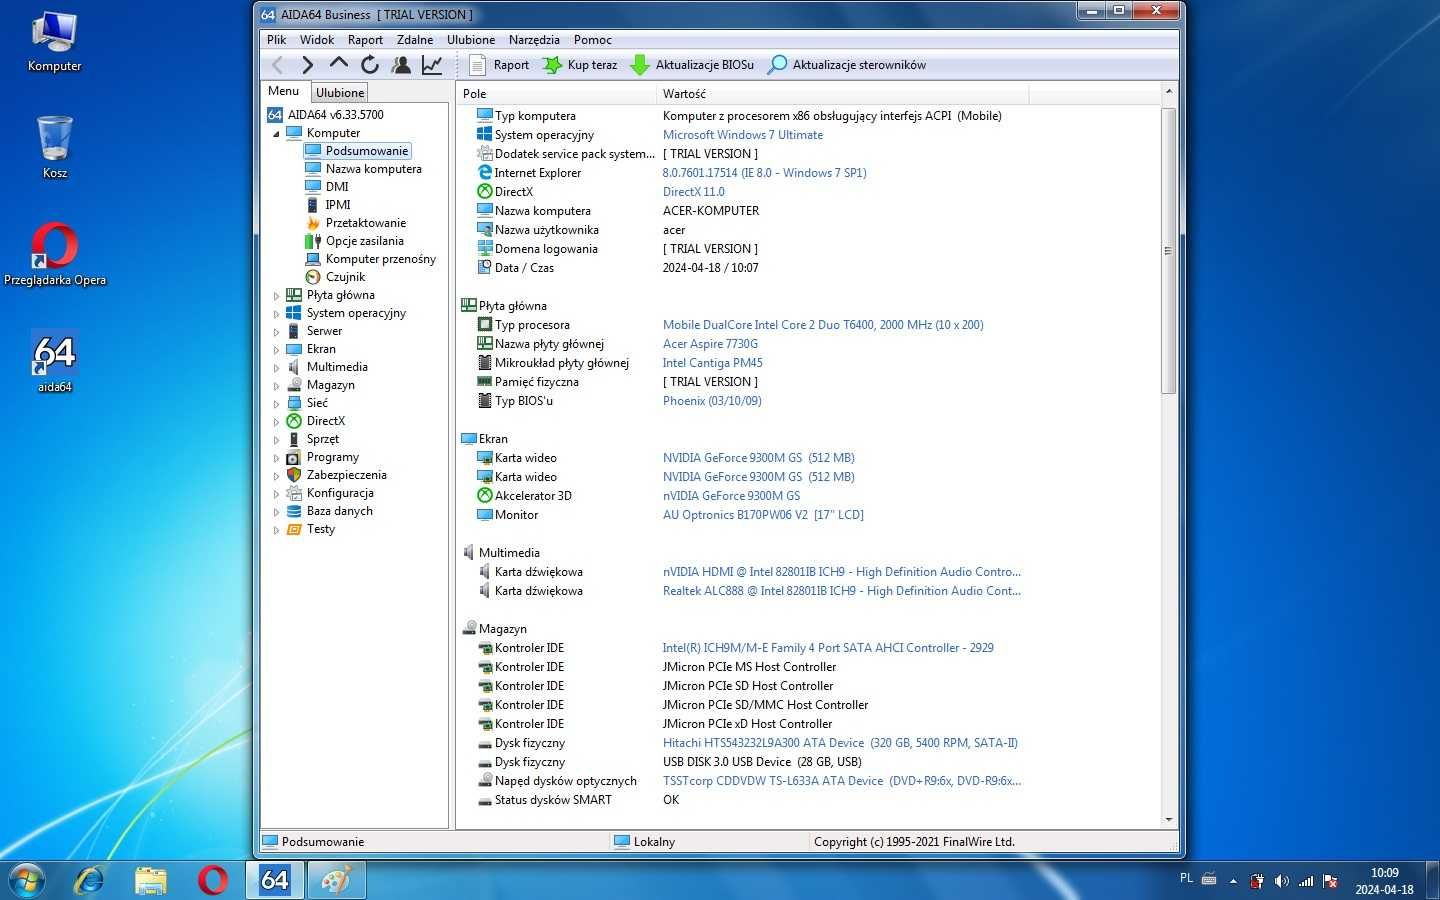Screen dimensions: 1440x900
Task: Select the Testy tree item
Action: pos(320,529)
